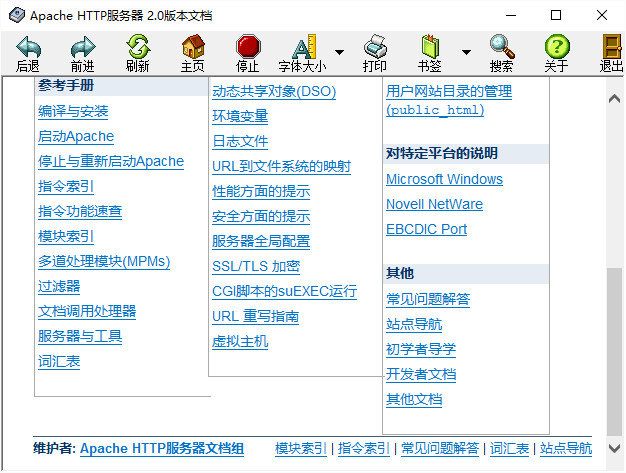Open CGI脚本的suEXEC运行 link
The height and width of the screenshot is (473, 626).
[x=284, y=291]
